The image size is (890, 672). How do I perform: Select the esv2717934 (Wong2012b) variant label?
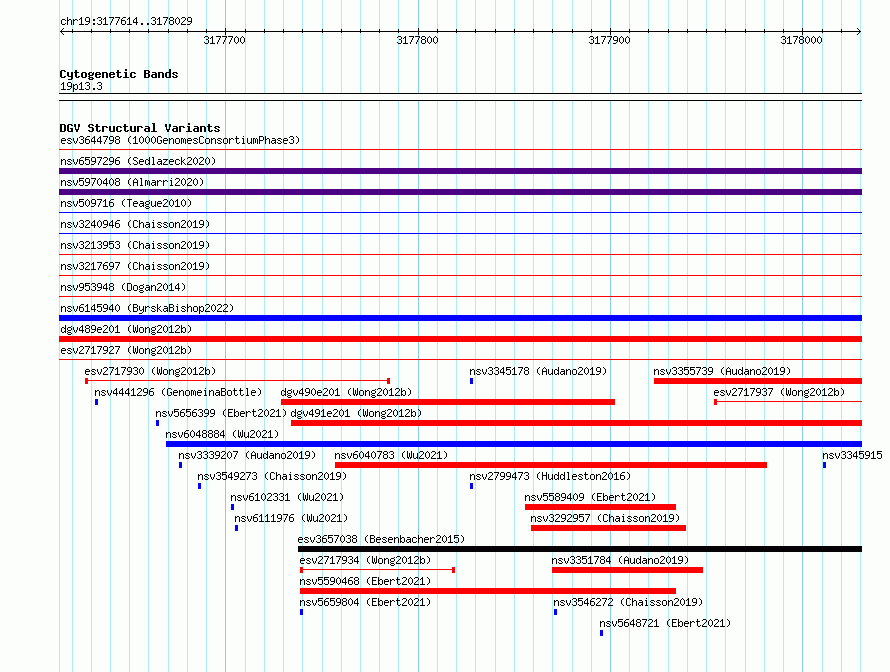coord(364,560)
